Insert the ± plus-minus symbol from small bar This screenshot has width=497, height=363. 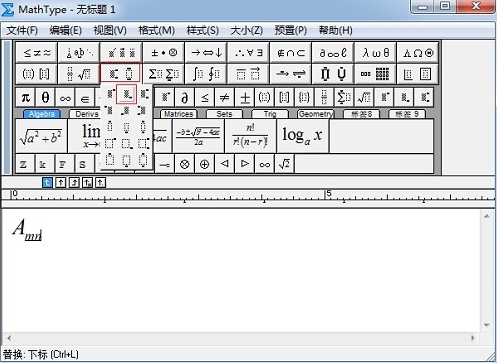[x=245, y=98]
